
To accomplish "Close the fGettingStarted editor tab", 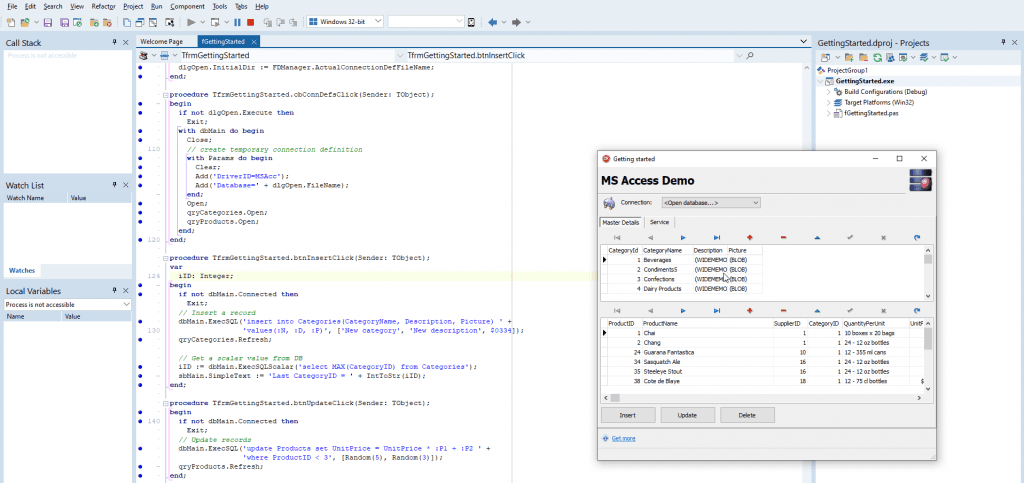I will click(x=254, y=41).
